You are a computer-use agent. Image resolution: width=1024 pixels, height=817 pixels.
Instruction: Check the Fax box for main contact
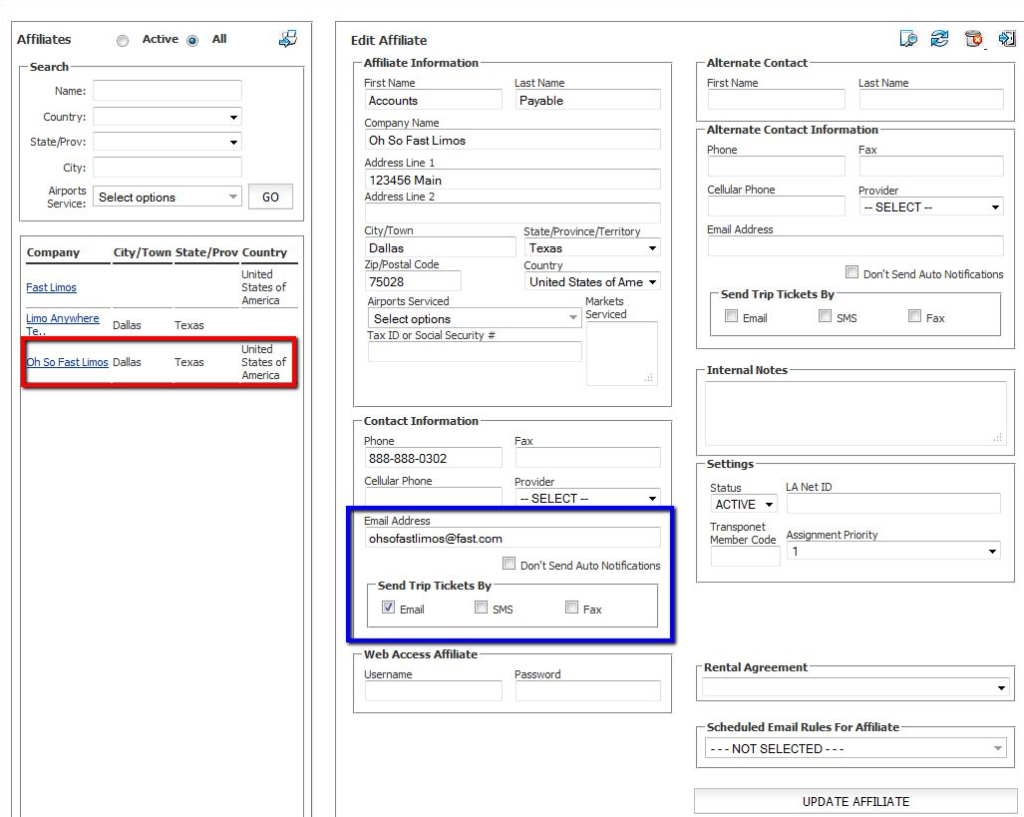coord(571,608)
